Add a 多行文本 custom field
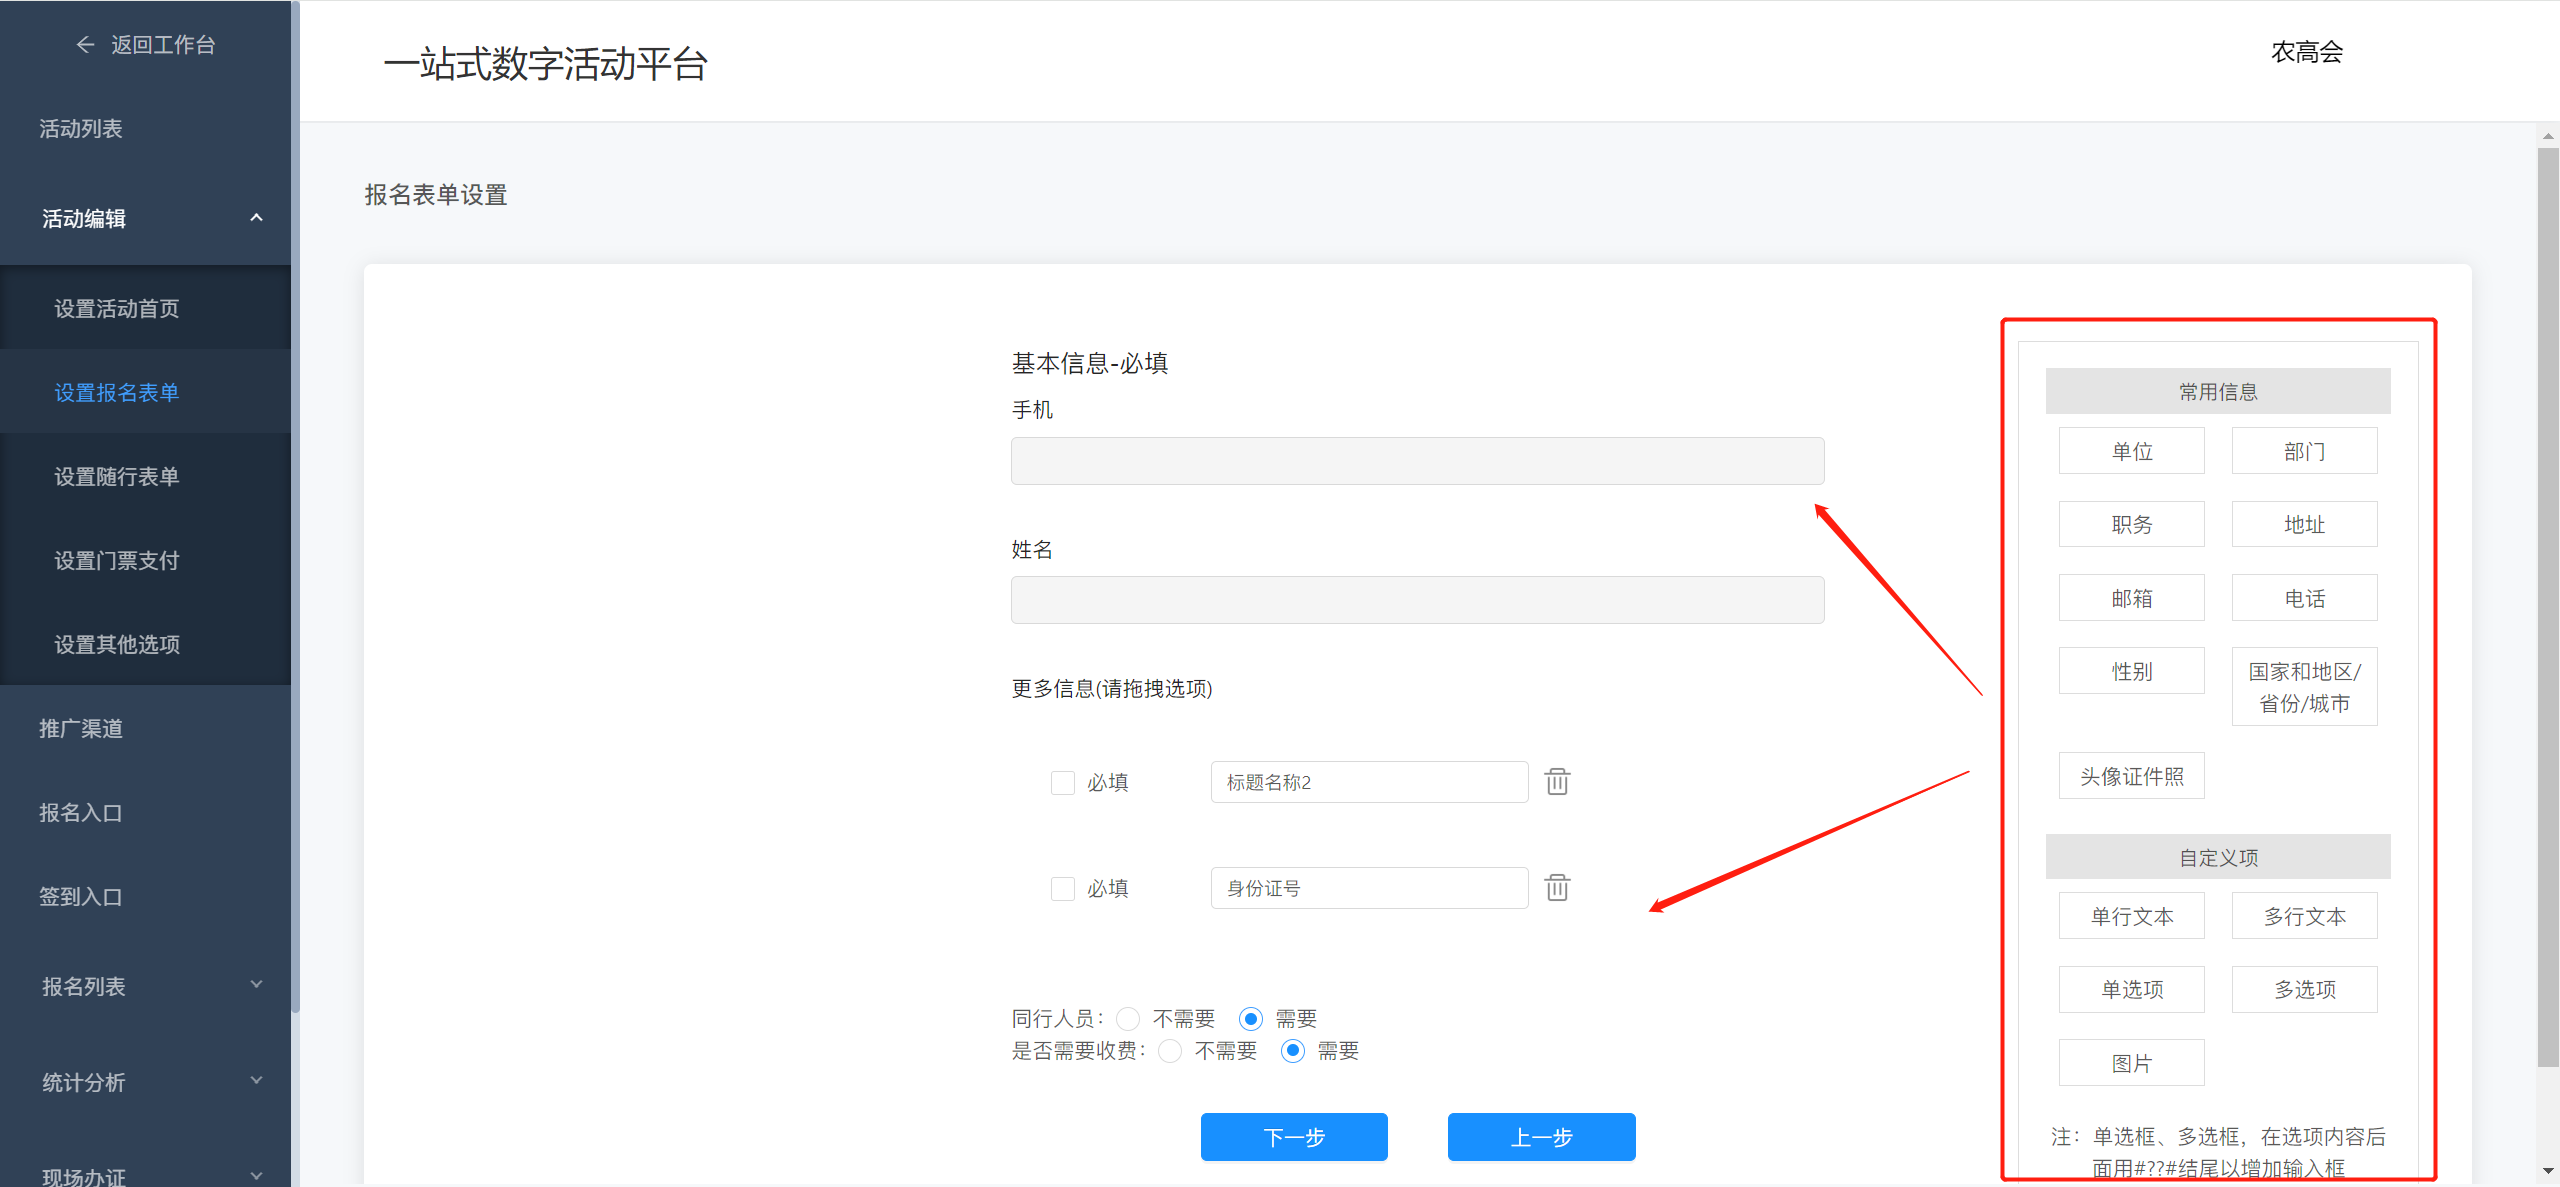This screenshot has width=2560, height=1187. point(2304,916)
